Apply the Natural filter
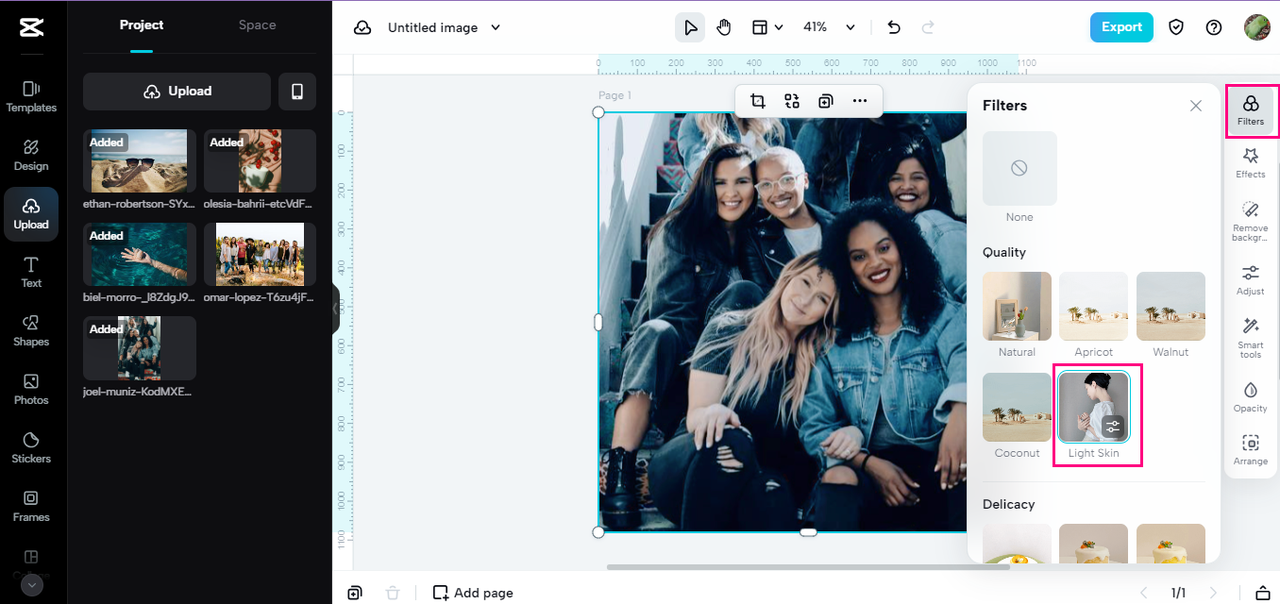The height and width of the screenshot is (604, 1280). [1017, 306]
